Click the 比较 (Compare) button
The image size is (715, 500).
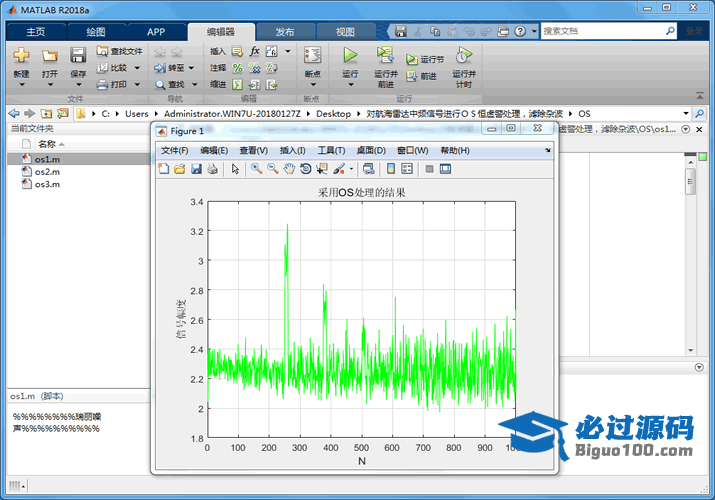tap(112, 68)
